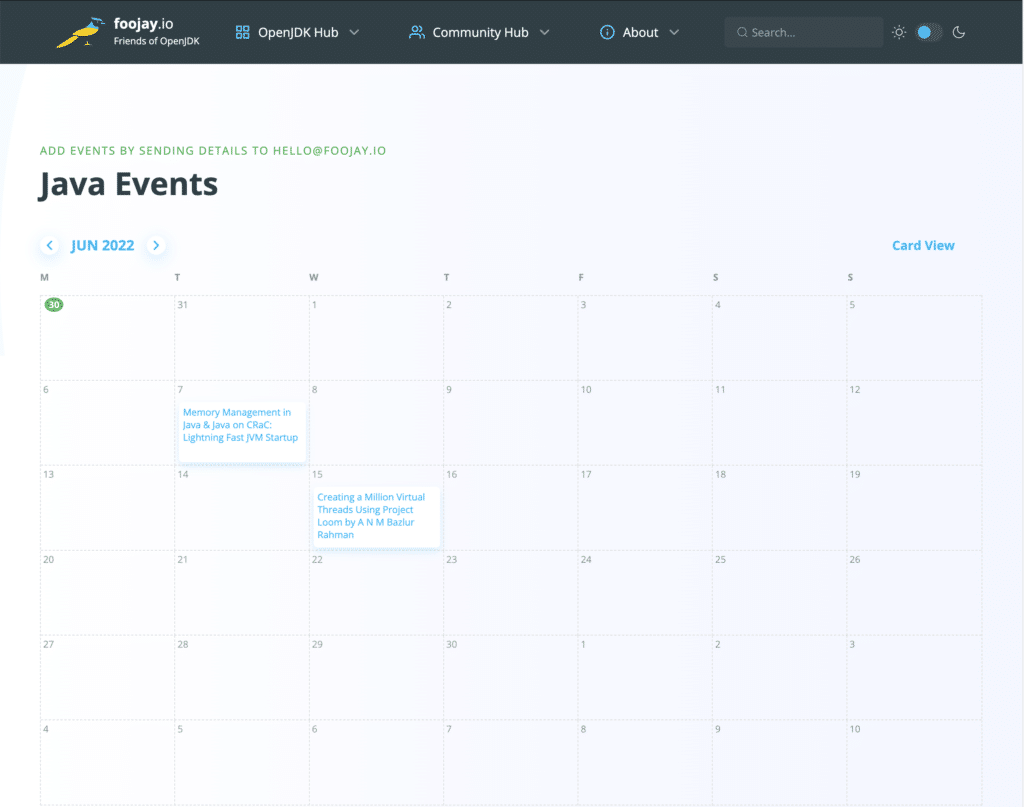
Task: Select the highlighted day 30 badge
Action: click(x=54, y=304)
